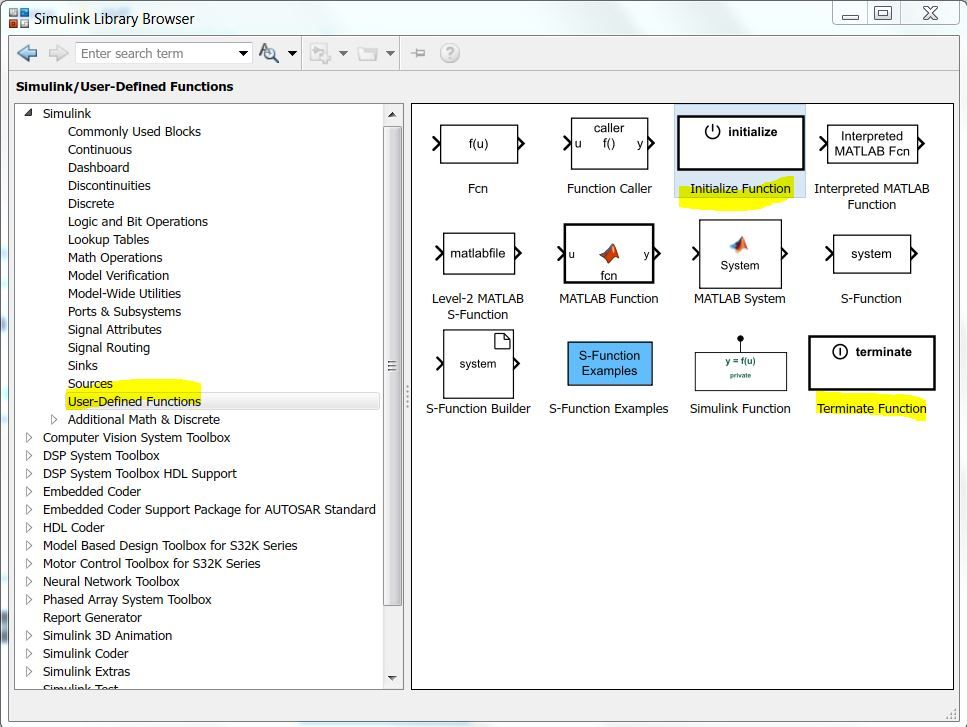
Task: Select the S-Function block
Action: pos(871,253)
